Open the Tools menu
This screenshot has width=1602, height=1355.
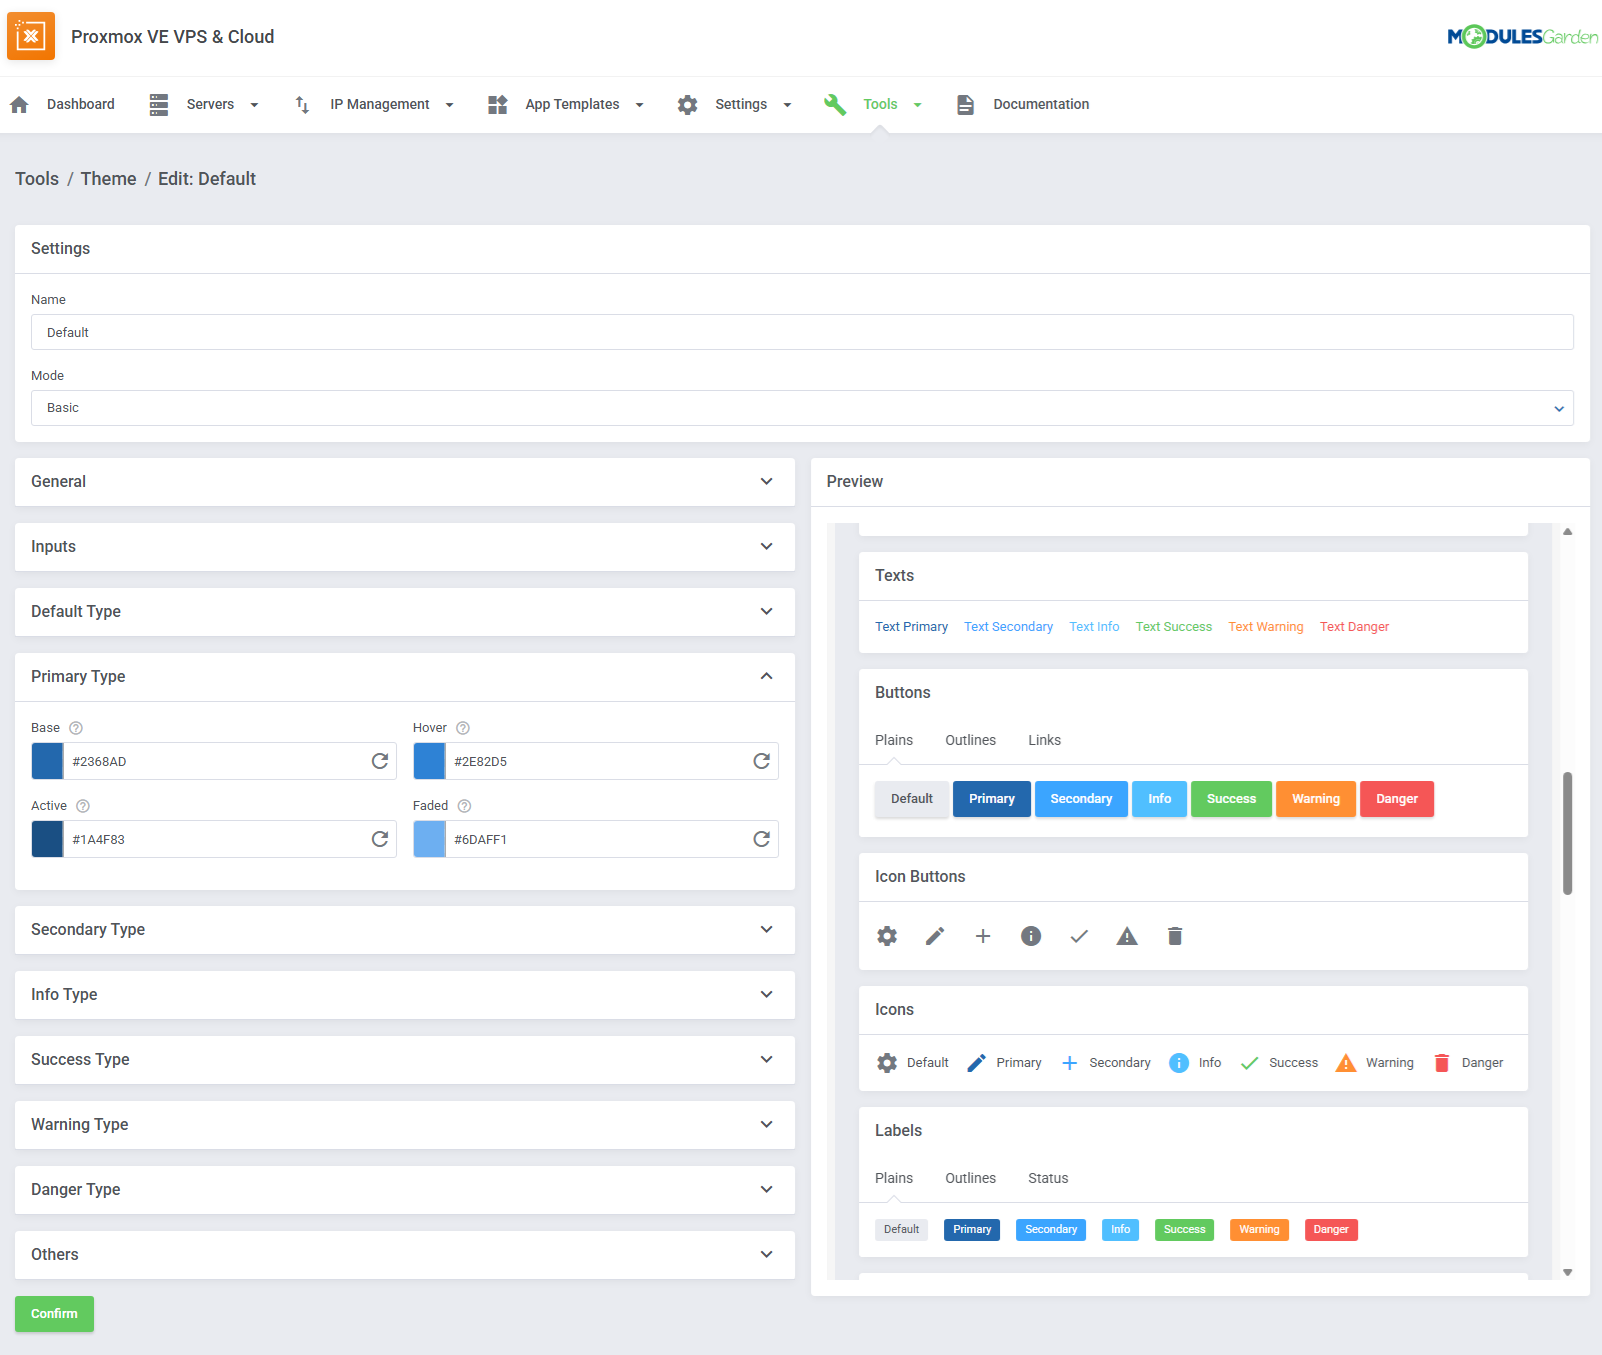pyautogui.click(x=880, y=104)
